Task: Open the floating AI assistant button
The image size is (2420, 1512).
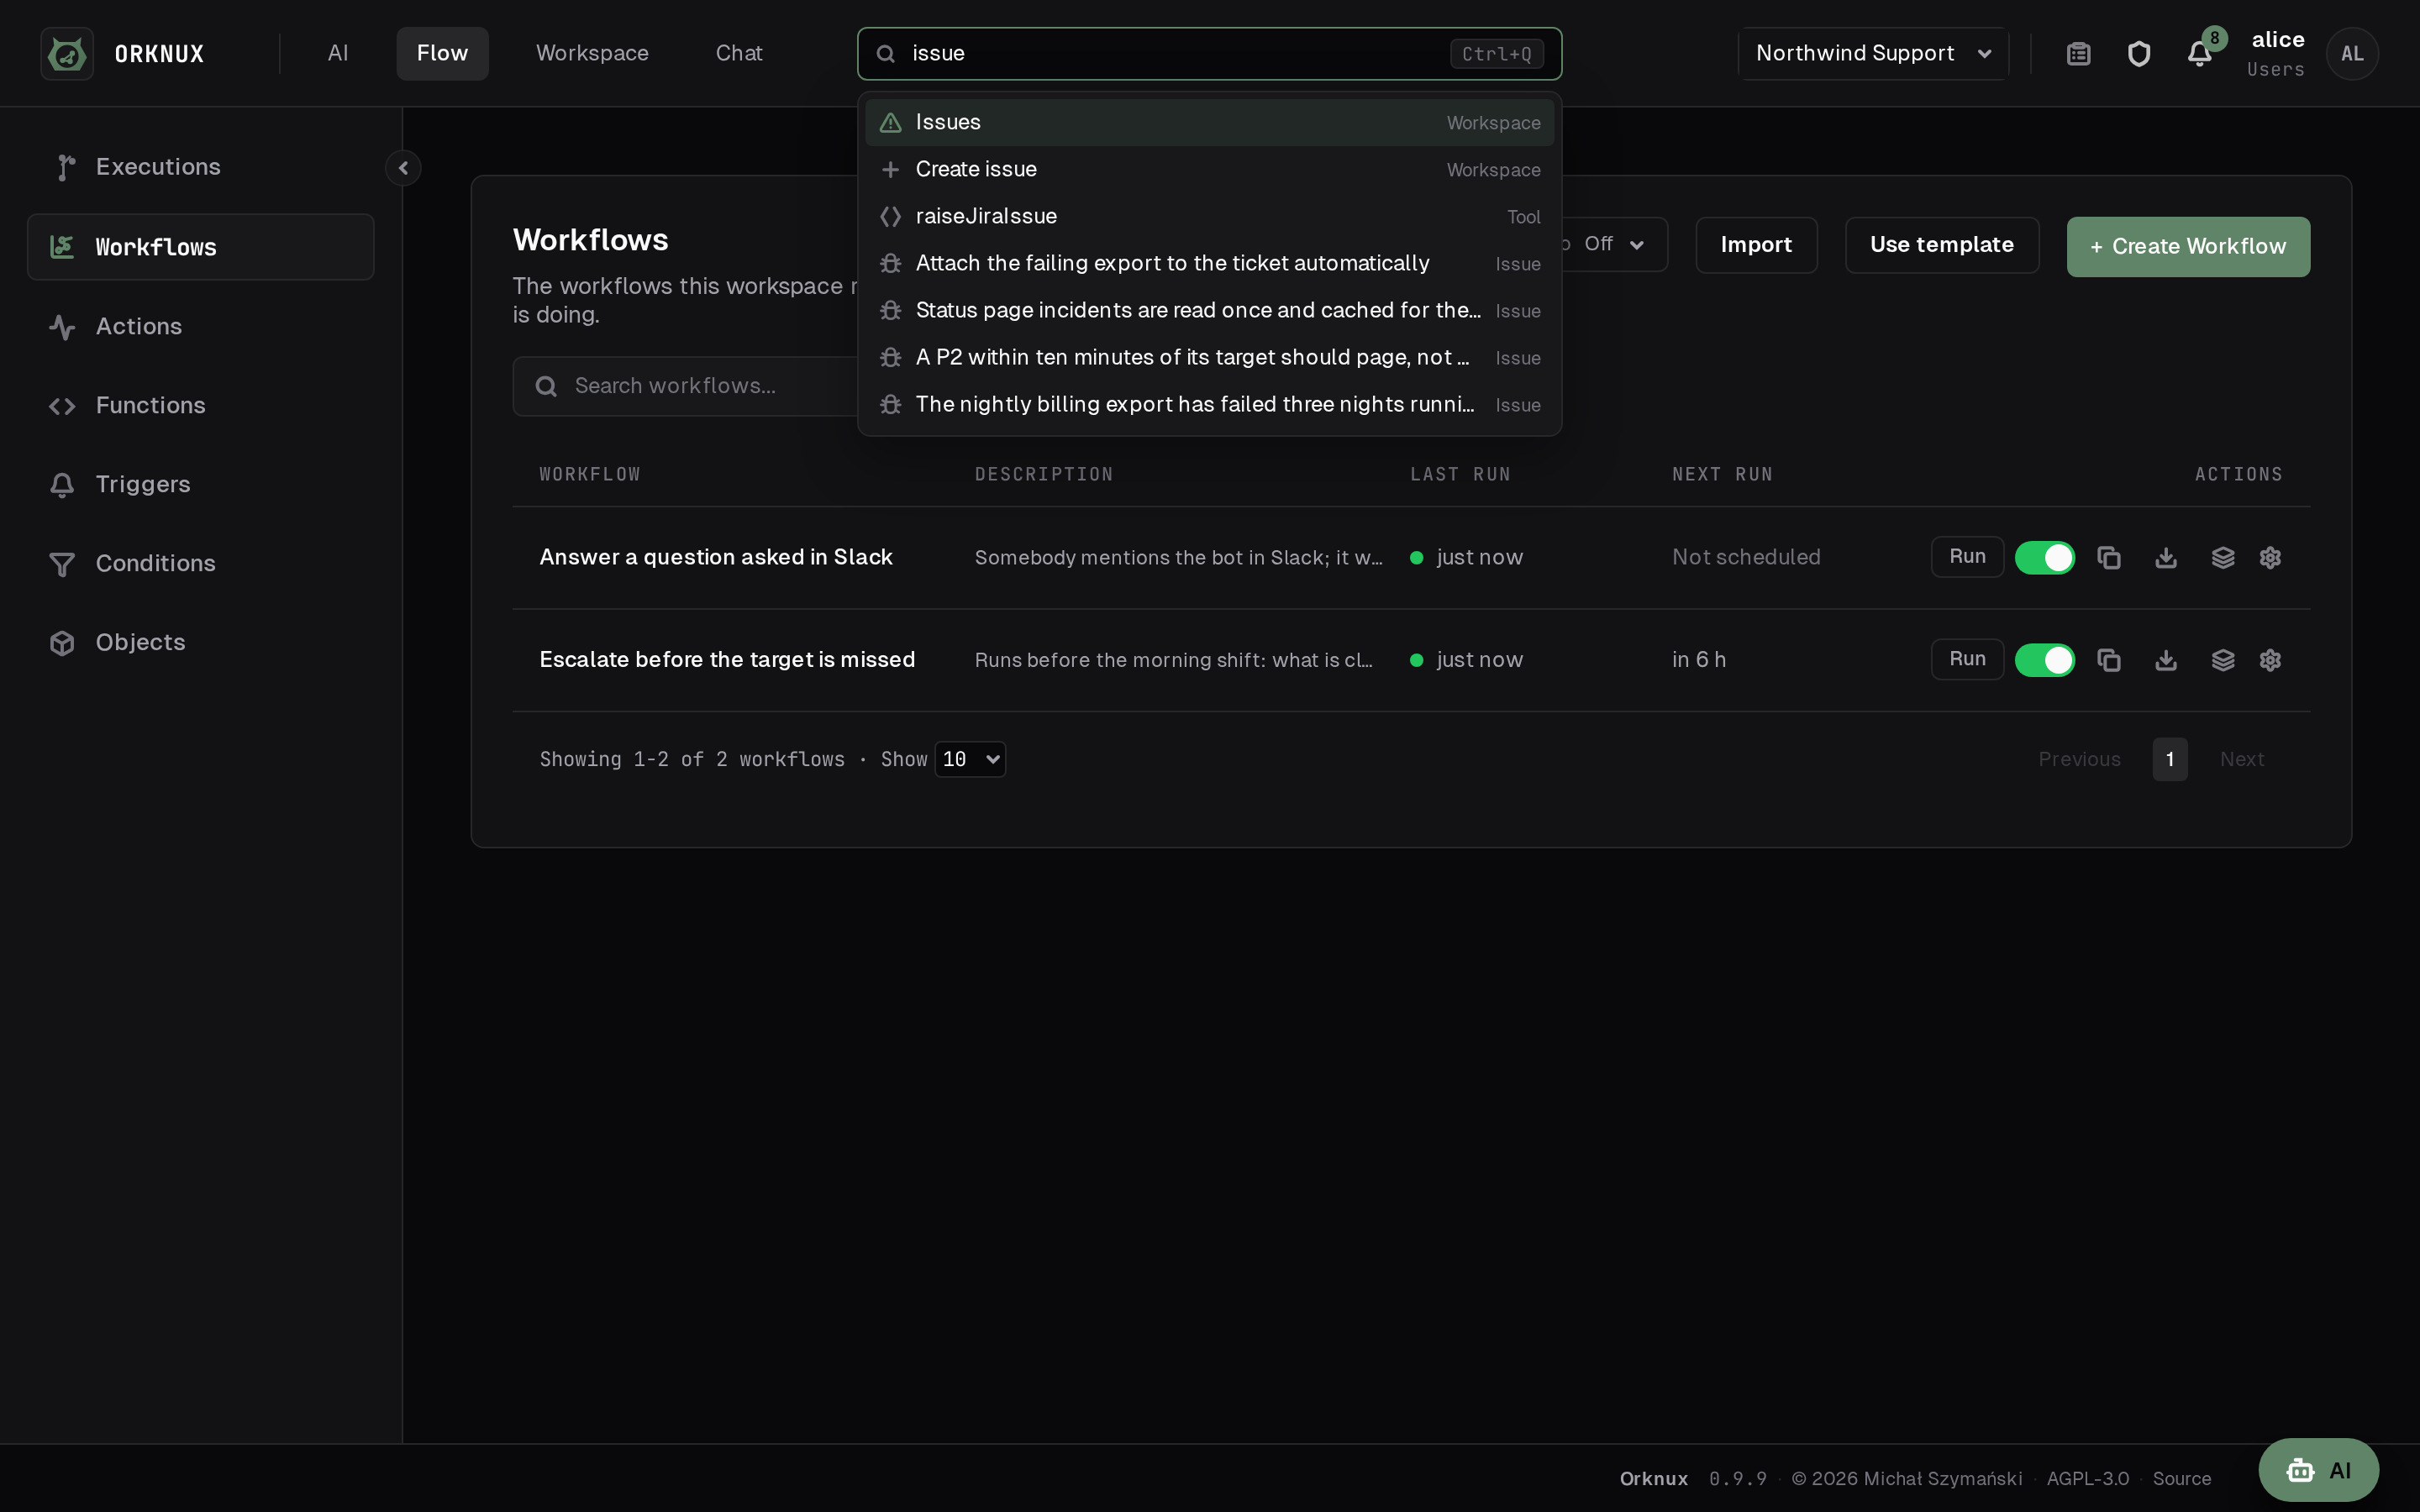Action: pyautogui.click(x=2318, y=1470)
